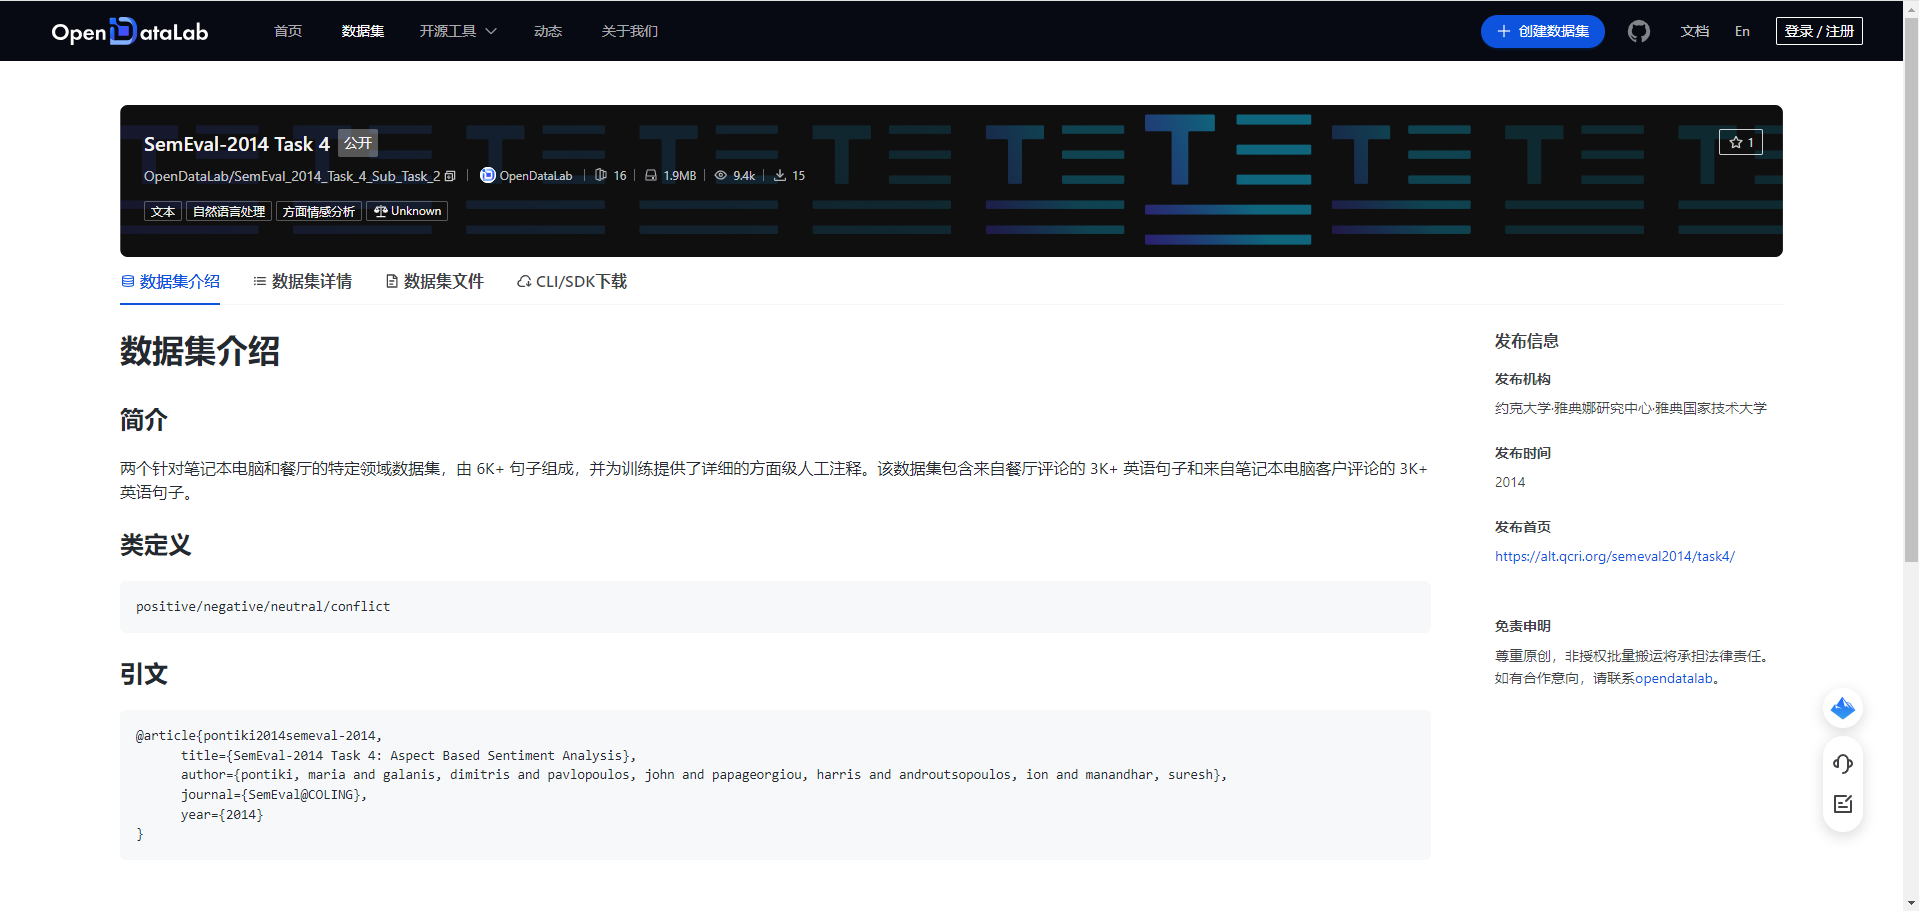Click the dataset path OpenDataLab/SemEval_2014_Task_4_Sub_Task_2
Viewport: 1919px width, 911px height.
click(292, 176)
